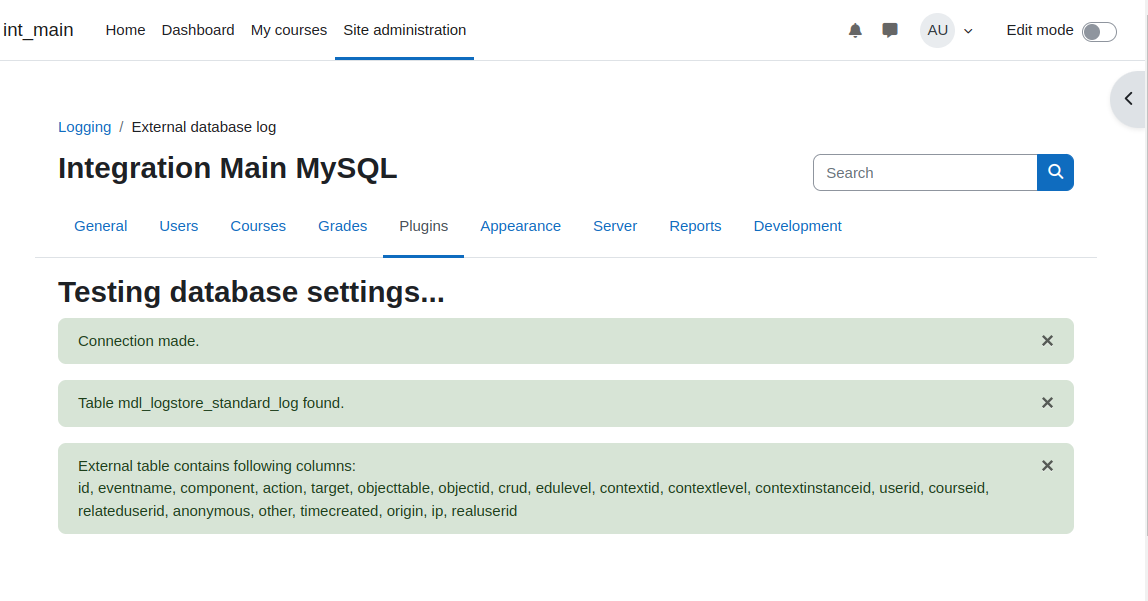Click the 'Edit mode' label
Screen dimensions: 1148x601
pyautogui.click(x=1040, y=30)
